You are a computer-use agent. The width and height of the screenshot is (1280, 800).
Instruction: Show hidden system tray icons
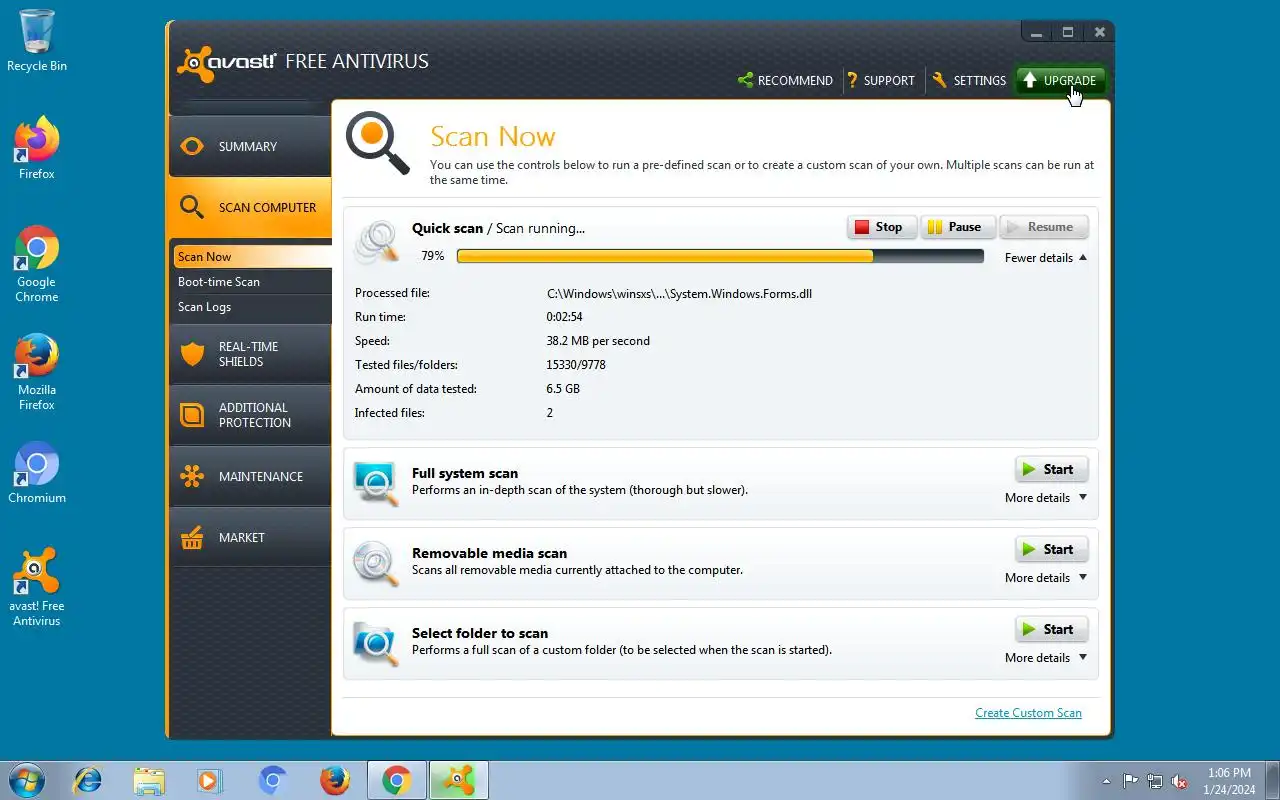coord(1106,781)
